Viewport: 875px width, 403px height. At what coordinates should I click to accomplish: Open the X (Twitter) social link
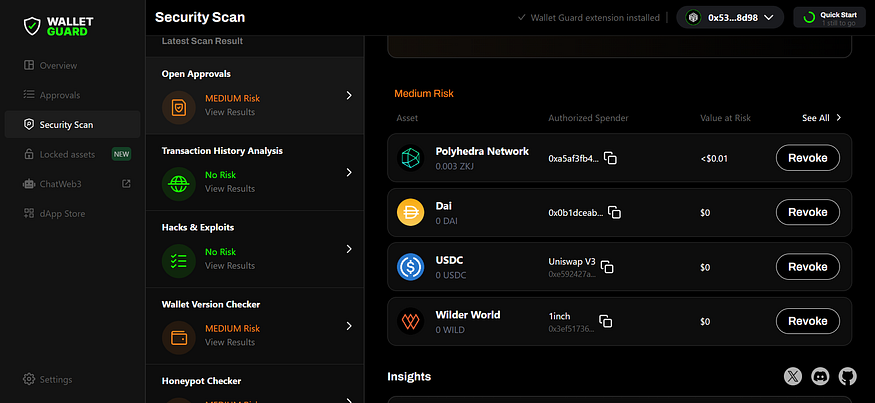coord(792,376)
